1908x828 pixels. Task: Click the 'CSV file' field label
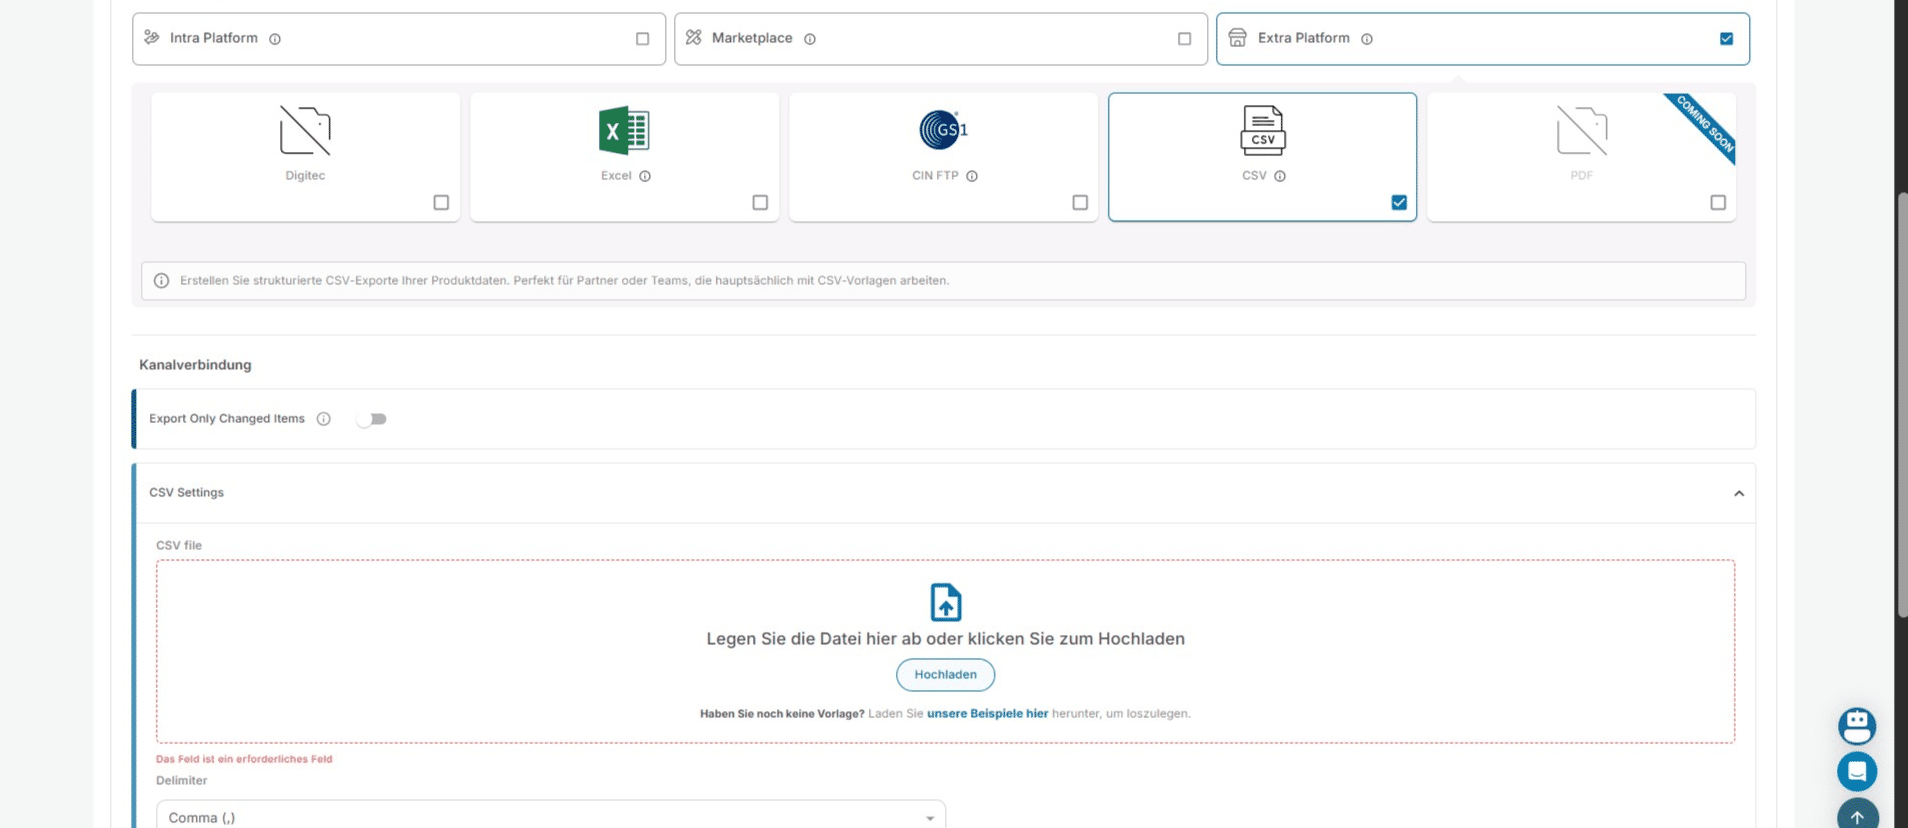click(x=179, y=546)
